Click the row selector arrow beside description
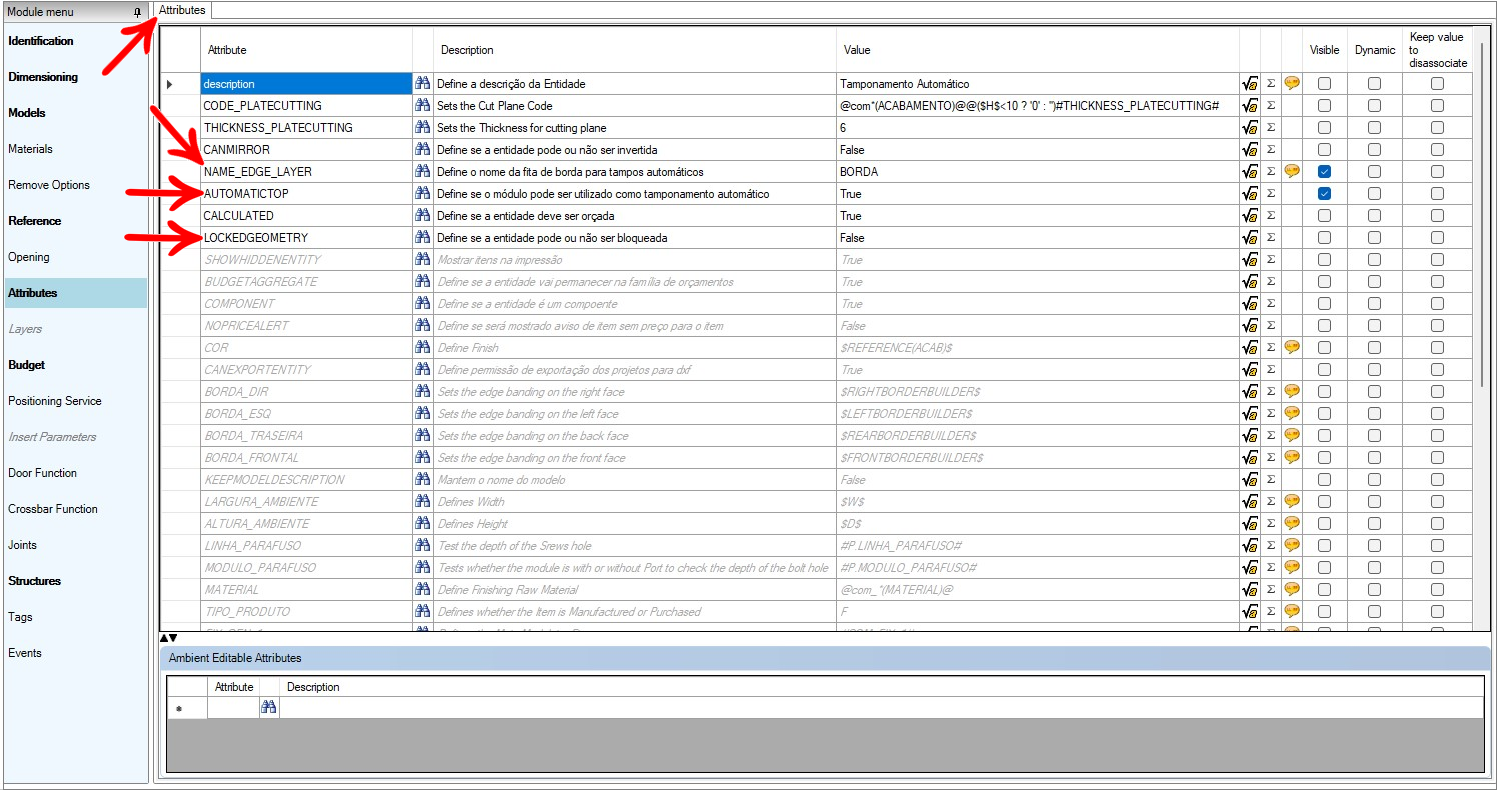Viewport: 1504px width, 796px height. 170,84
